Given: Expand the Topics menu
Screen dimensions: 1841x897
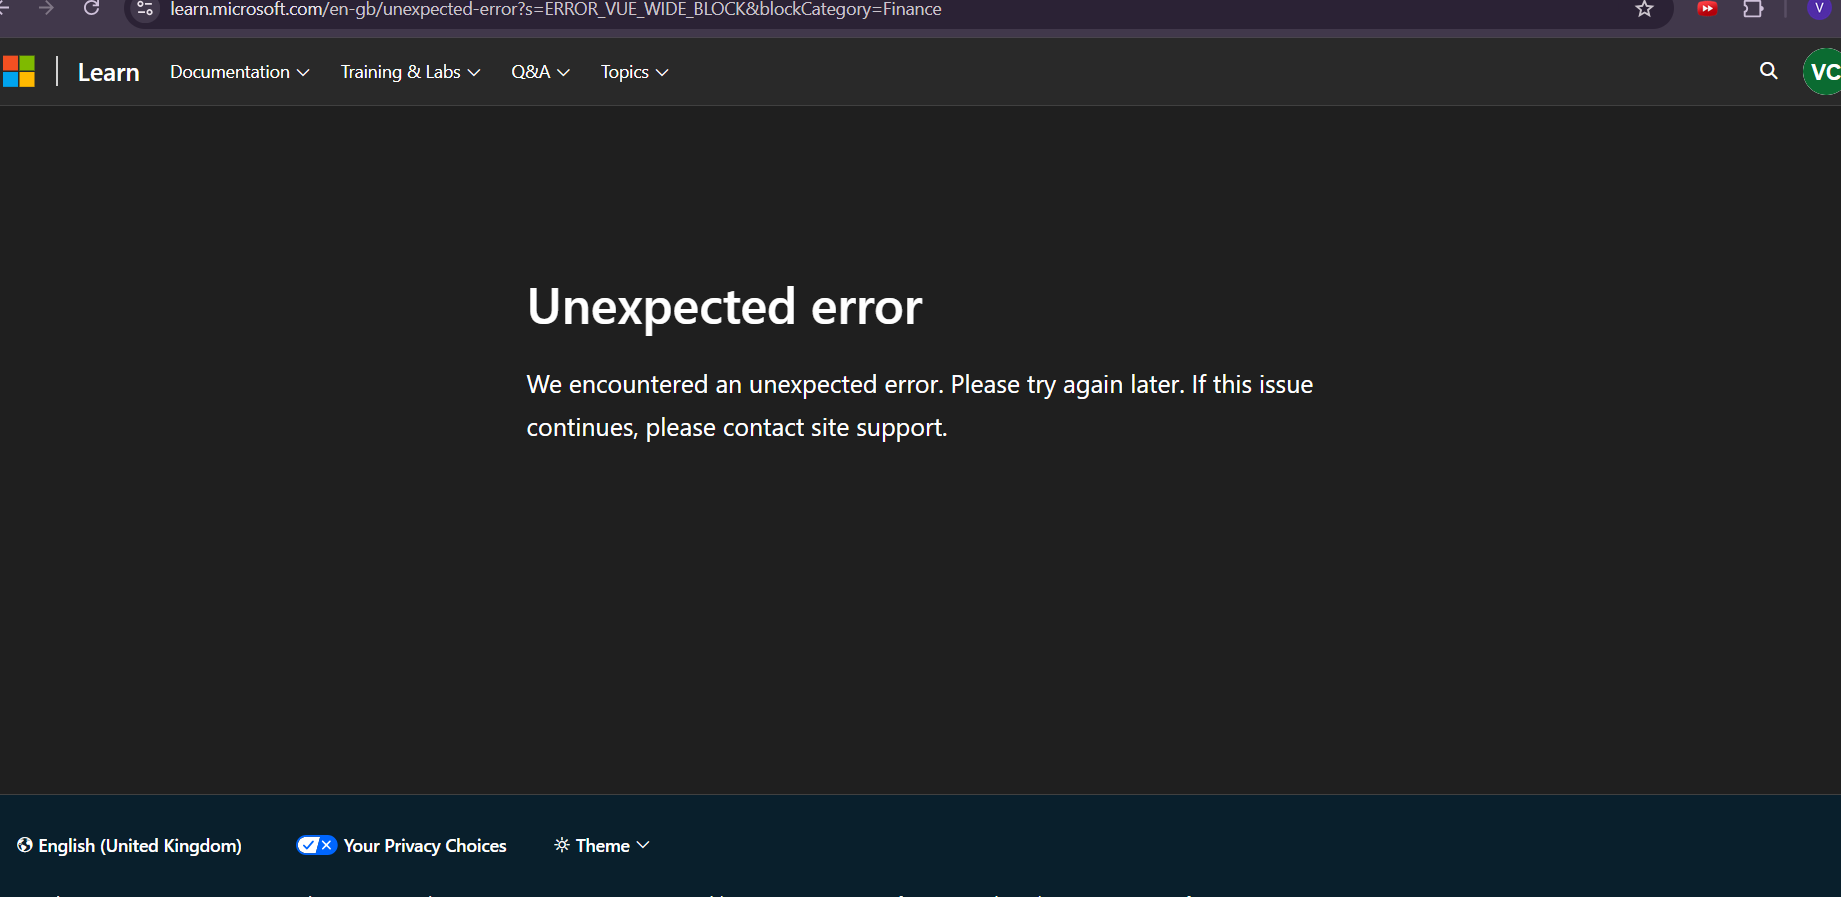Looking at the screenshot, I should coord(634,72).
